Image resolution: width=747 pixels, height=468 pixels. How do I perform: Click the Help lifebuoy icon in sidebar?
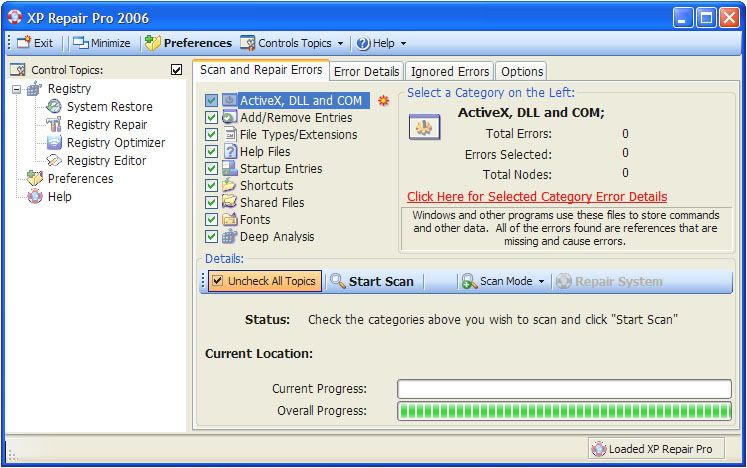point(35,197)
